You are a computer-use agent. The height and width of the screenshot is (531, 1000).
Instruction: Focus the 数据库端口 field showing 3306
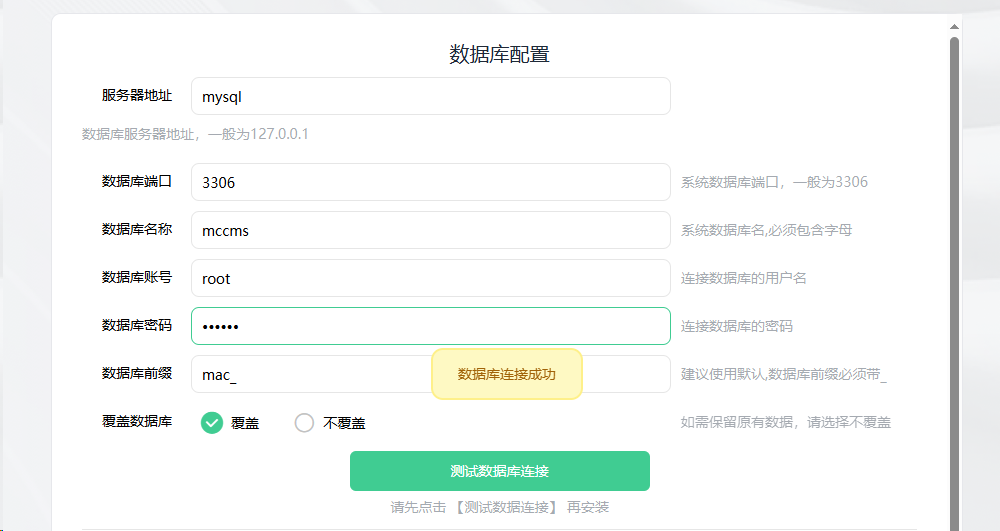coord(430,182)
